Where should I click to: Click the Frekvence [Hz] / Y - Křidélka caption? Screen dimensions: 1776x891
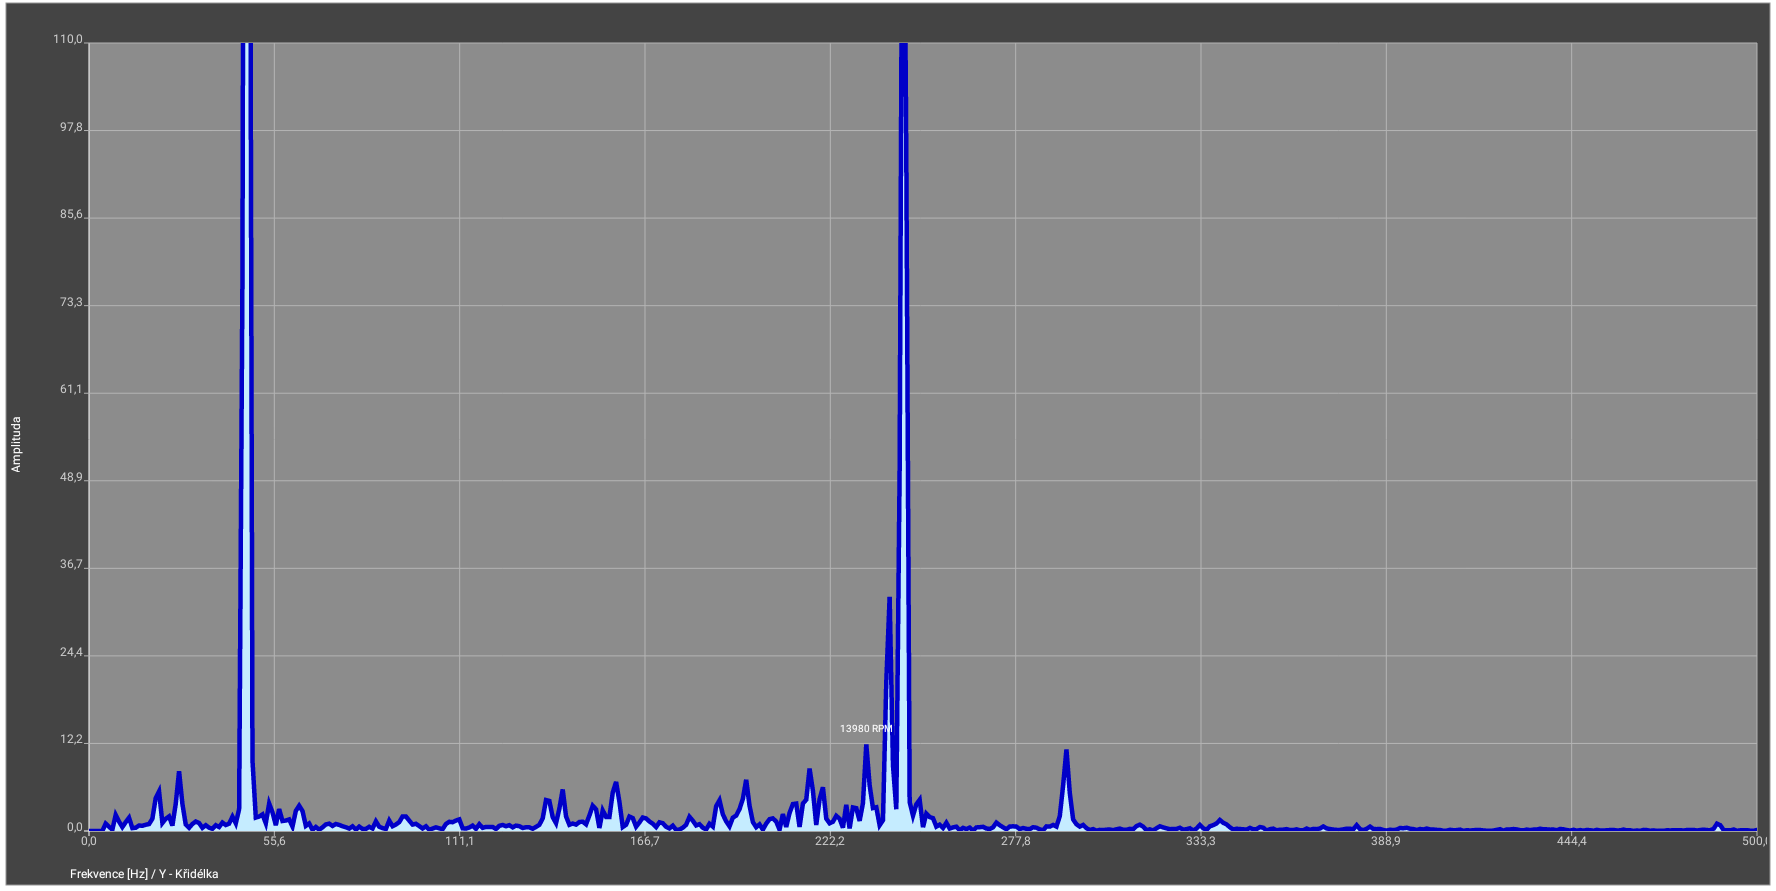coord(144,874)
